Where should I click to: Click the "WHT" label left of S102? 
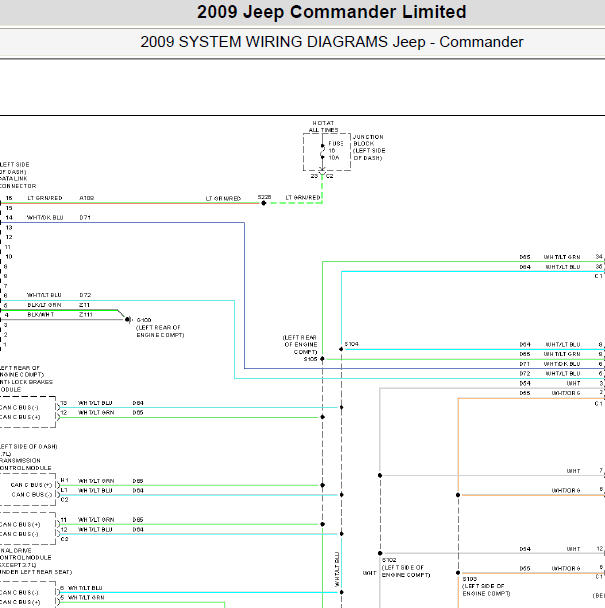click(x=369, y=573)
